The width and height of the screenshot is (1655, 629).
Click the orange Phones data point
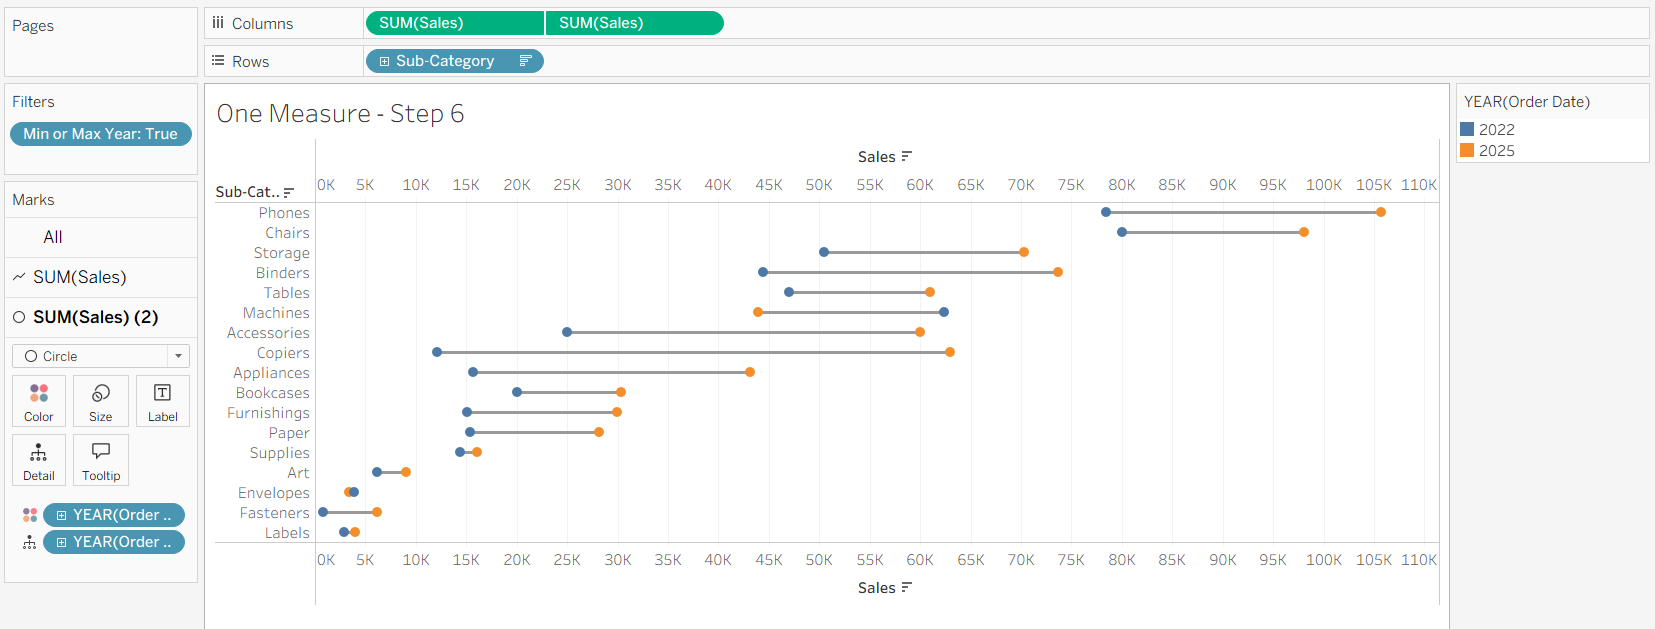1381,212
